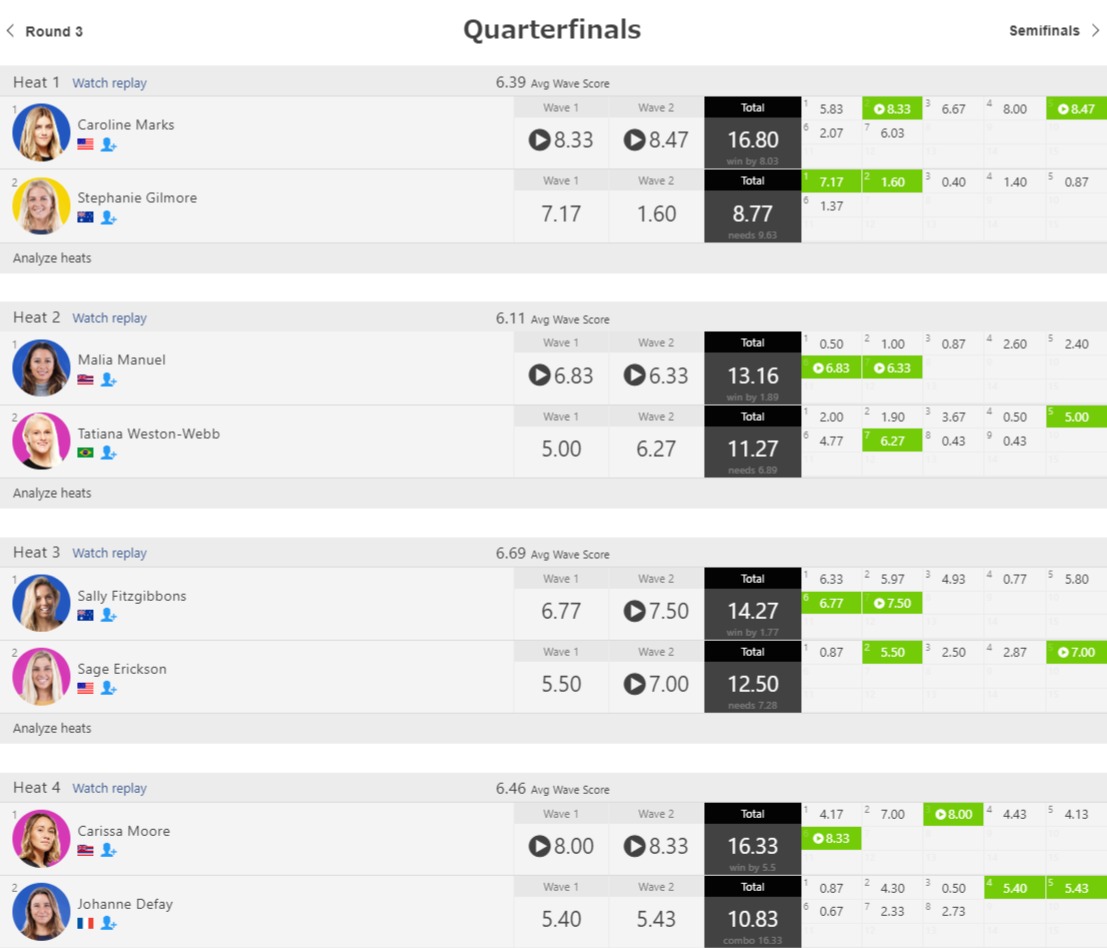Open Carissa Moore's profile photo
This screenshot has width=1107, height=948.
[41, 838]
